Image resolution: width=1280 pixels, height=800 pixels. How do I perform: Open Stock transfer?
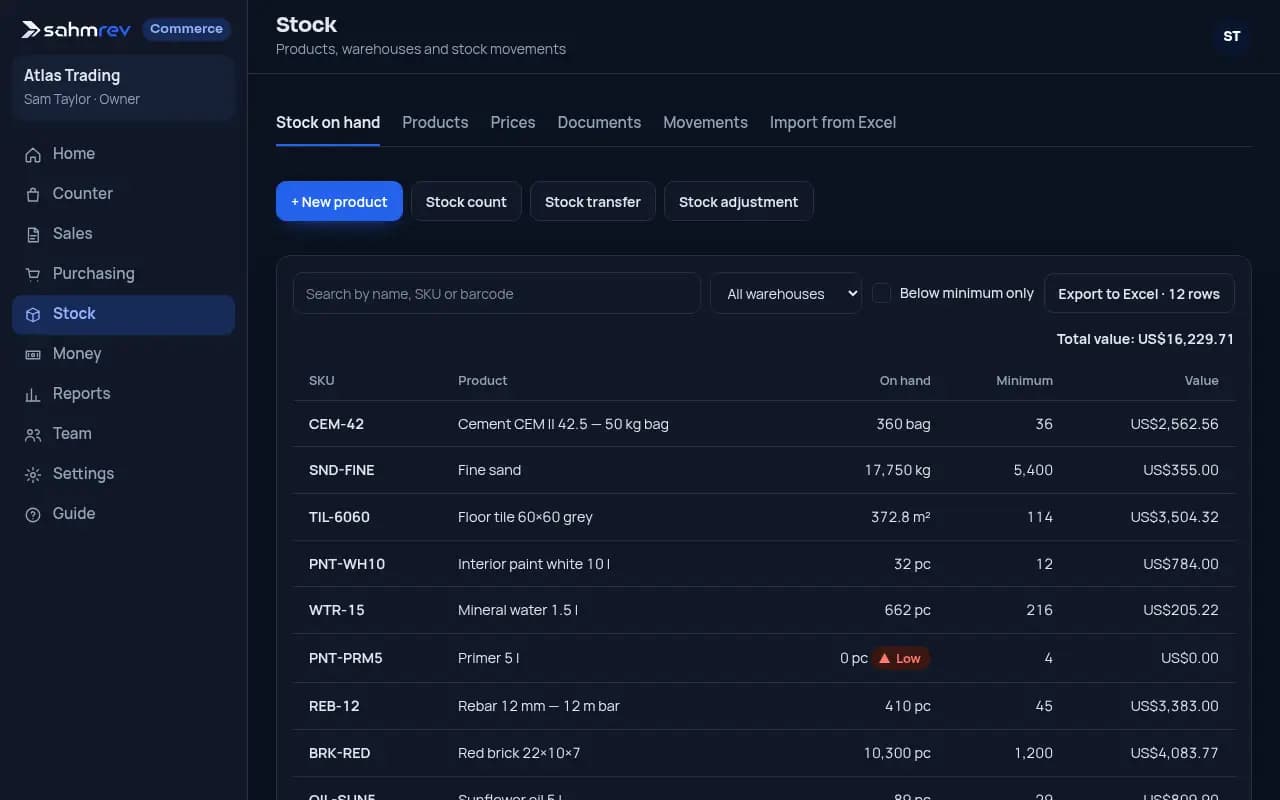tap(593, 201)
